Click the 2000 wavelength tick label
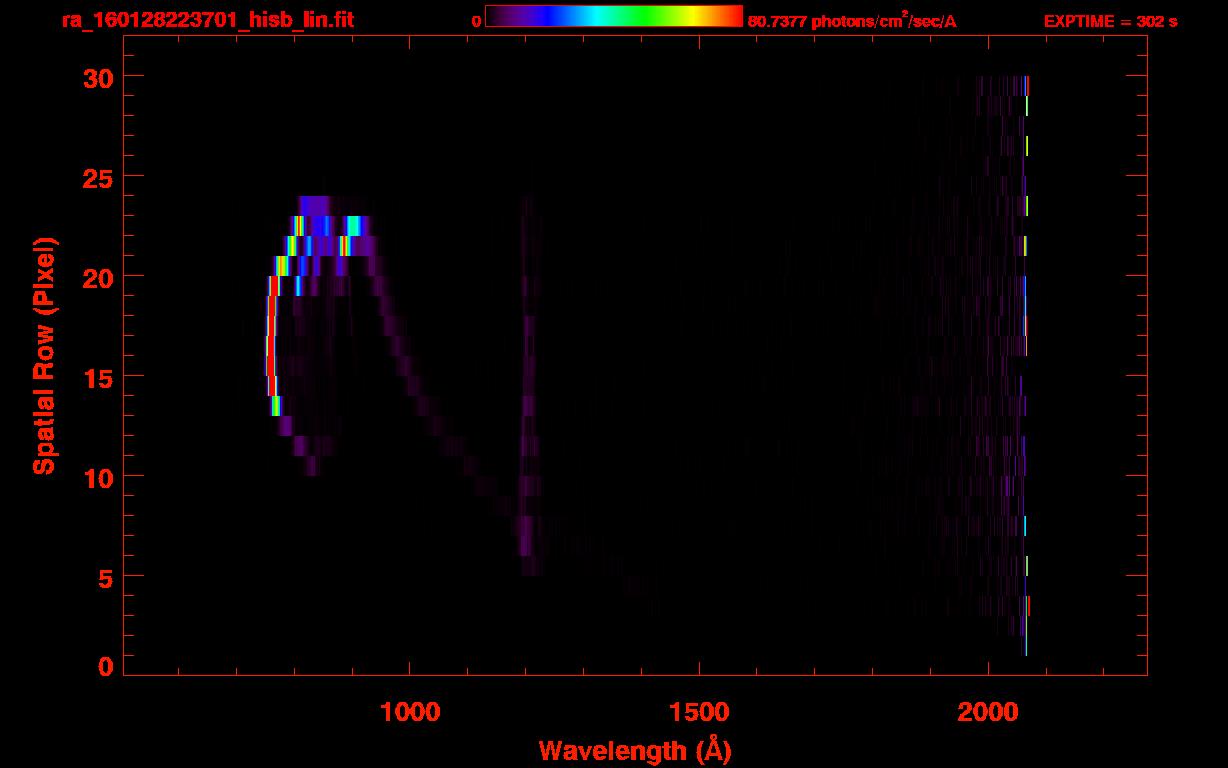The width and height of the screenshot is (1228, 768). pos(987,712)
